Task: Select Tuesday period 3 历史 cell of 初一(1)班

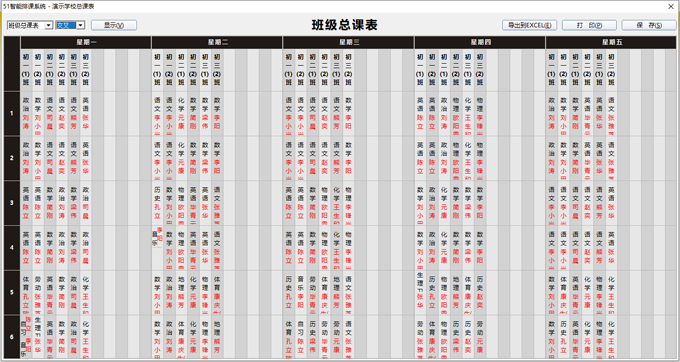Action: (157, 203)
